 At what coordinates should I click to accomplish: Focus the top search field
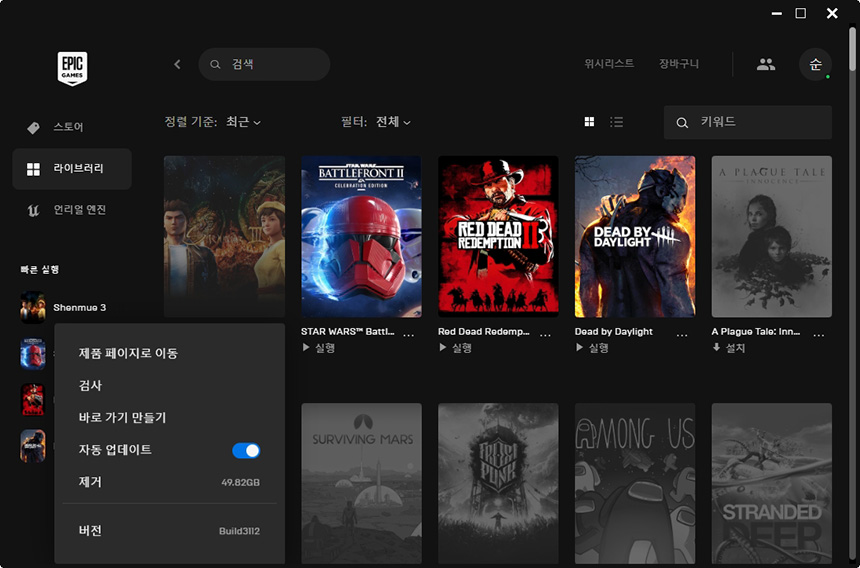[x=264, y=64]
